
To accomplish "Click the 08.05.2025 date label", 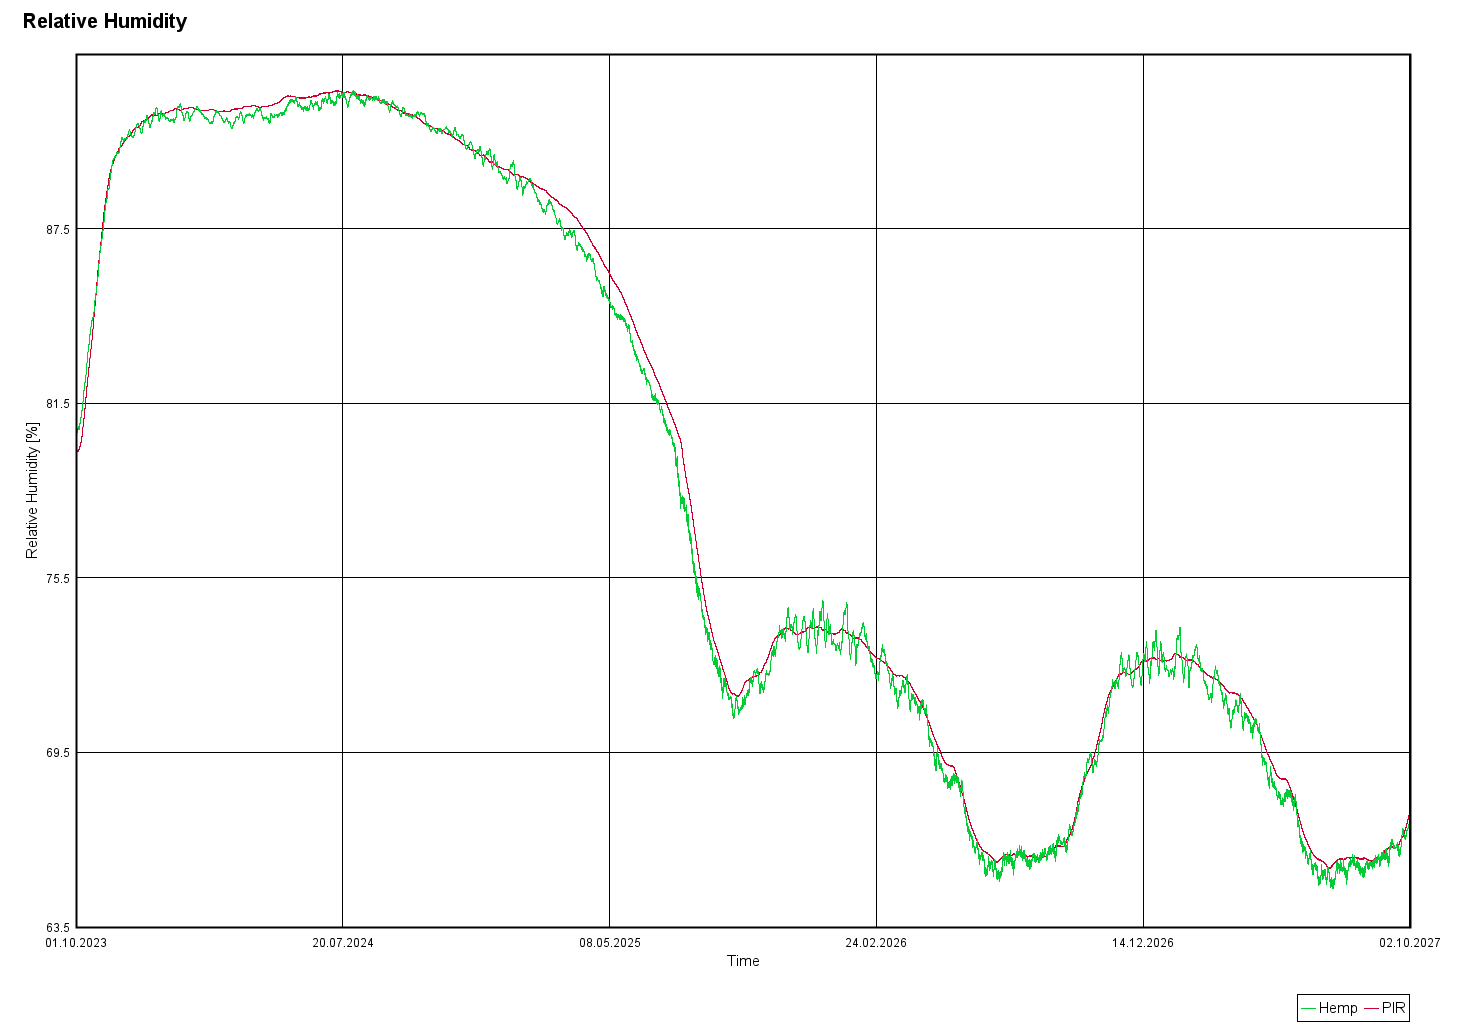I will coord(610,943).
